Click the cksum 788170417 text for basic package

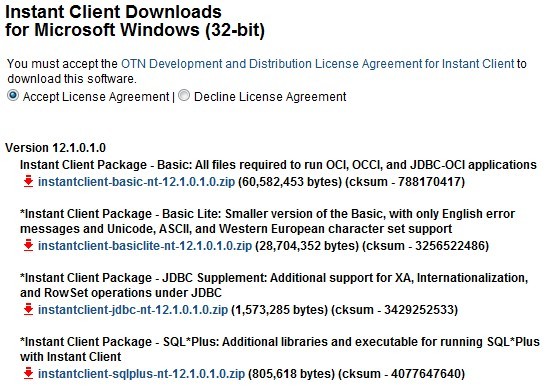[405, 182]
